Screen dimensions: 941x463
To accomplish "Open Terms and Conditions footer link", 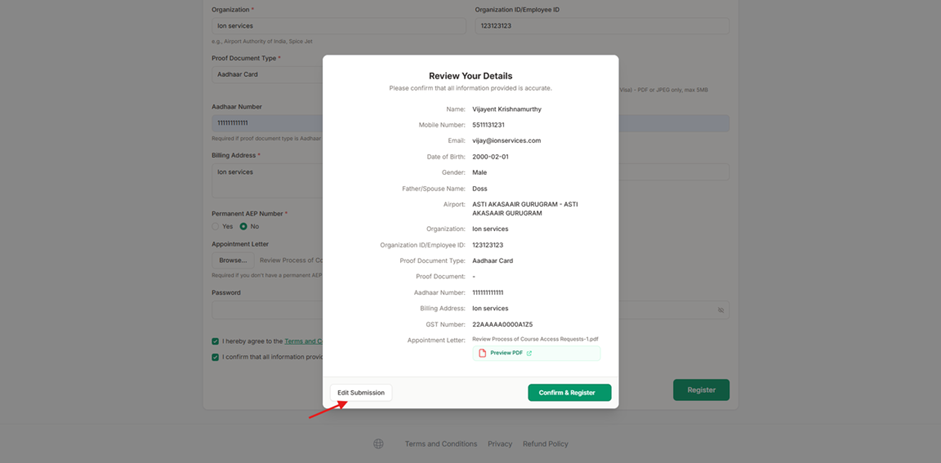I will (x=440, y=444).
